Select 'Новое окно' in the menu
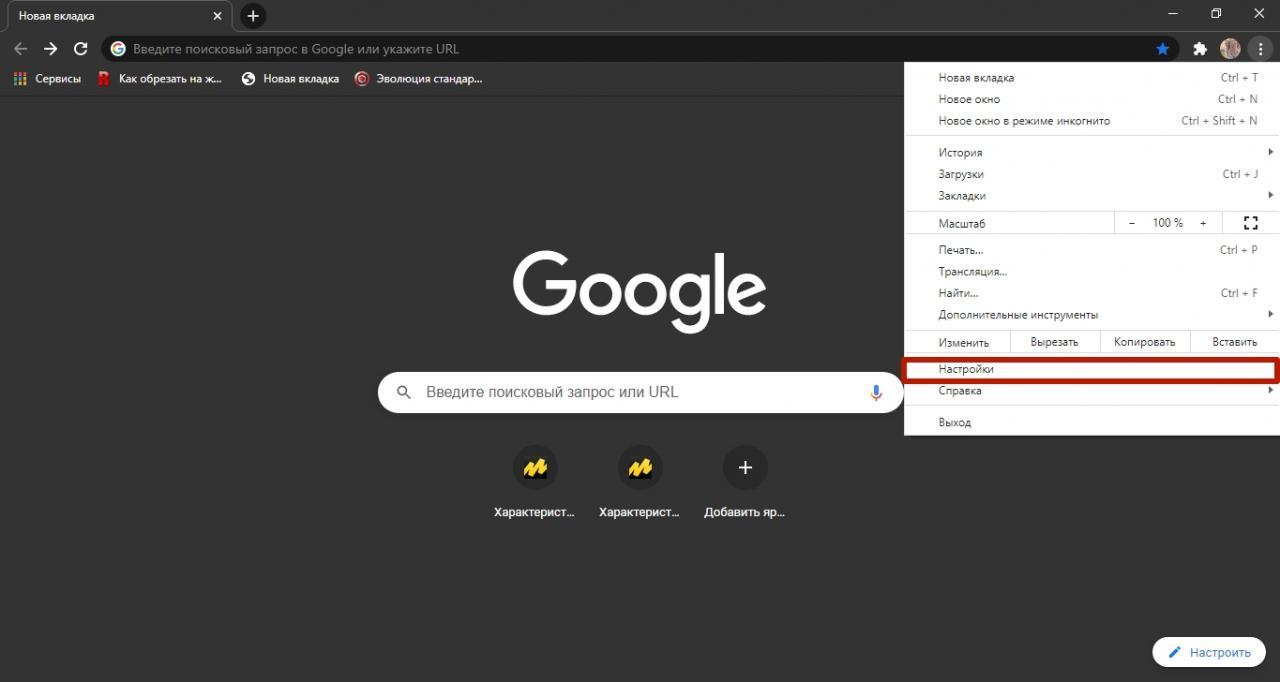The height and width of the screenshot is (682, 1280). pyautogui.click(x=1092, y=99)
